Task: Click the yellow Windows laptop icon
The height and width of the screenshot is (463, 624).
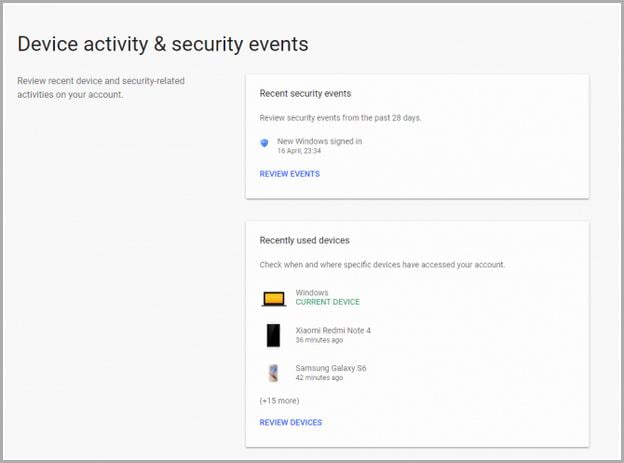Action: pyautogui.click(x=274, y=299)
